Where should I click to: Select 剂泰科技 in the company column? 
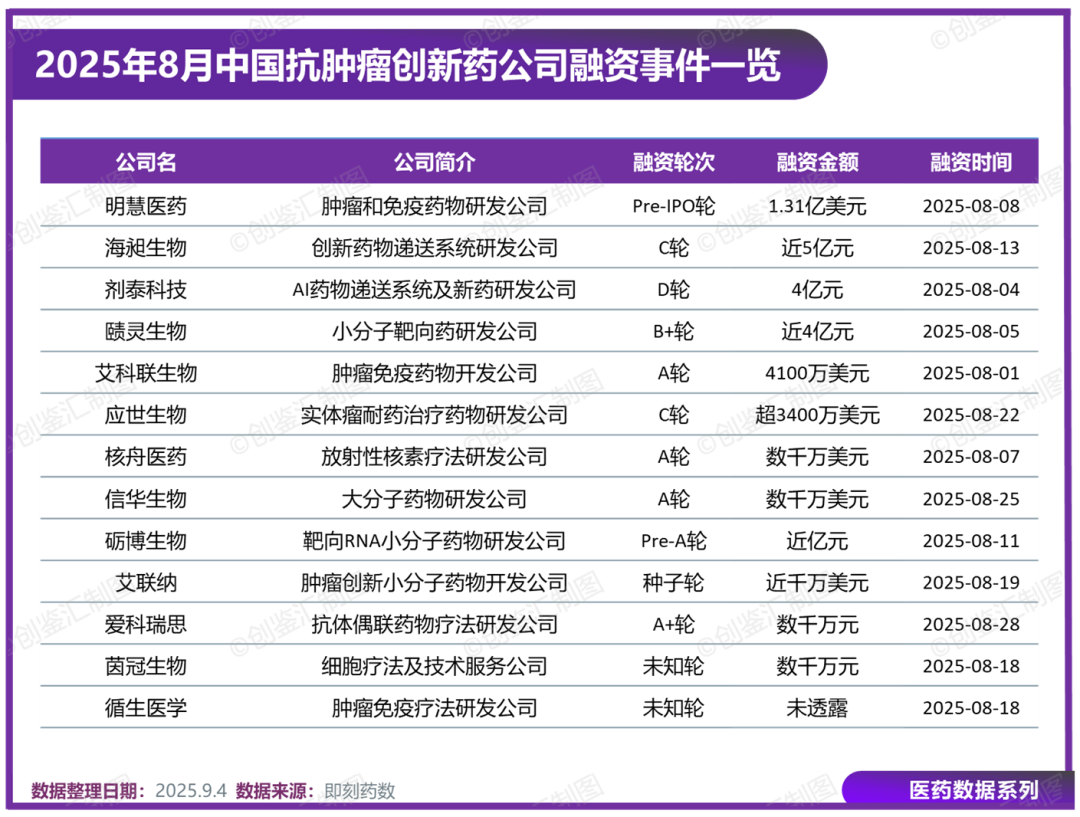[x=146, y=290]
